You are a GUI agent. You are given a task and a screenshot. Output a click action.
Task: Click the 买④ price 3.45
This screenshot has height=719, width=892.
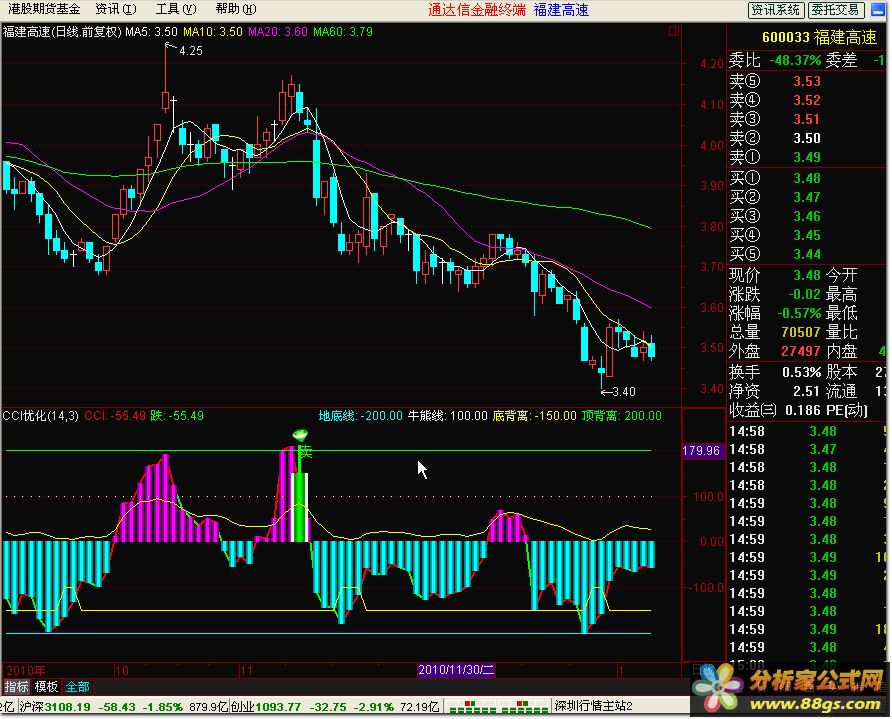click(807, 235)
